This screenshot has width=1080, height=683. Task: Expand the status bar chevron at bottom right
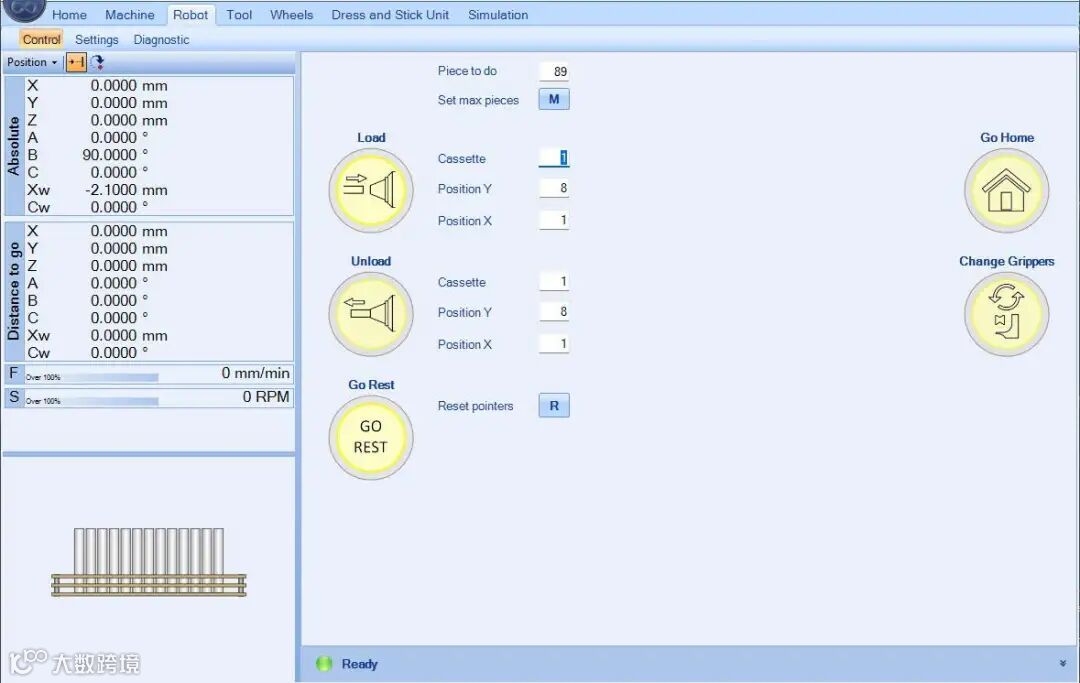coord(1063,664)
